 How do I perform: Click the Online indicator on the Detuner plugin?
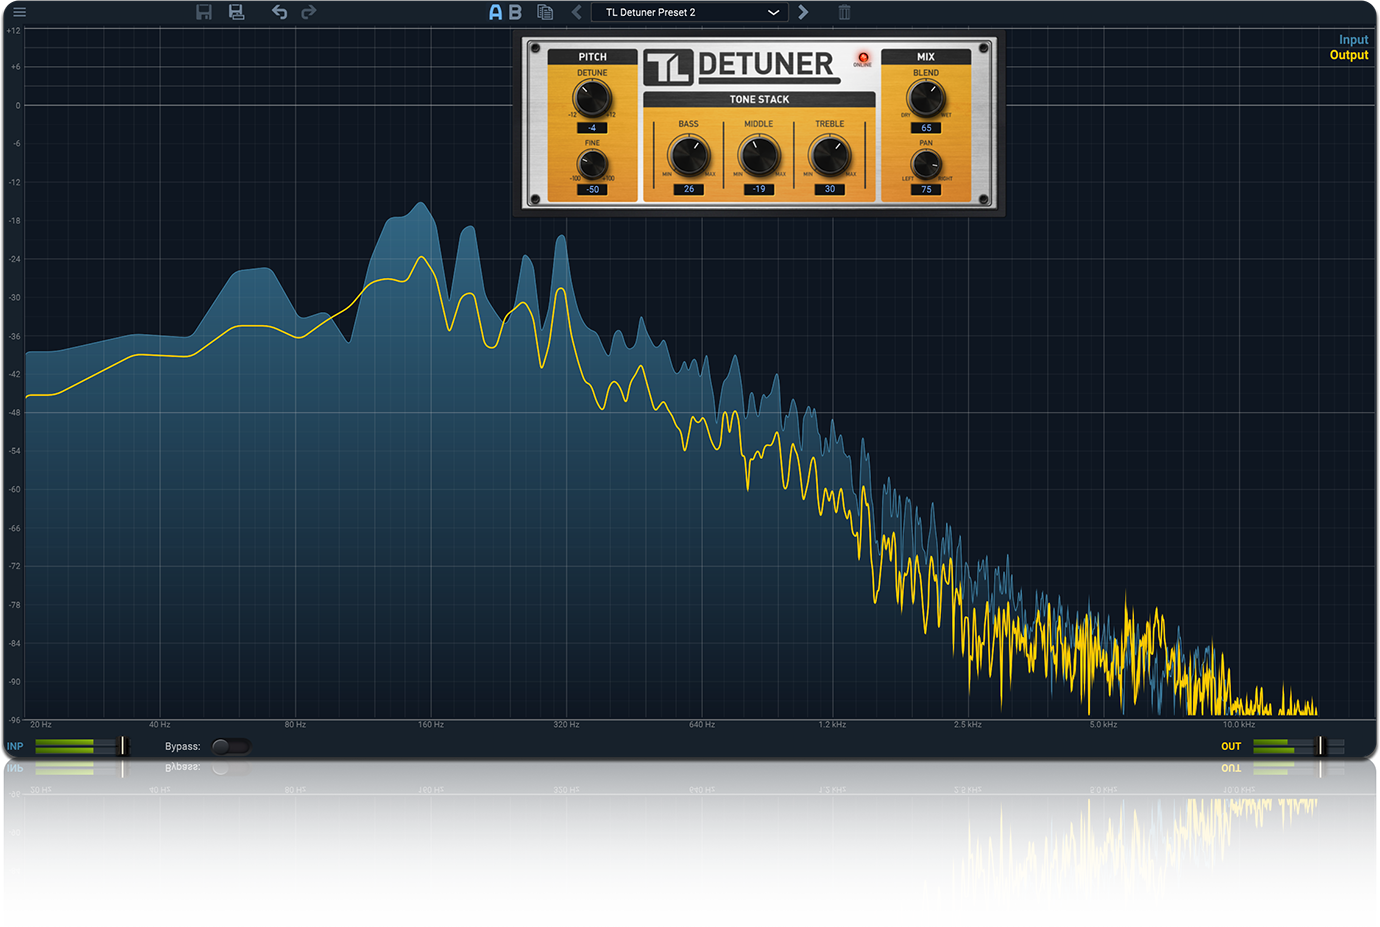click(862, 59)
